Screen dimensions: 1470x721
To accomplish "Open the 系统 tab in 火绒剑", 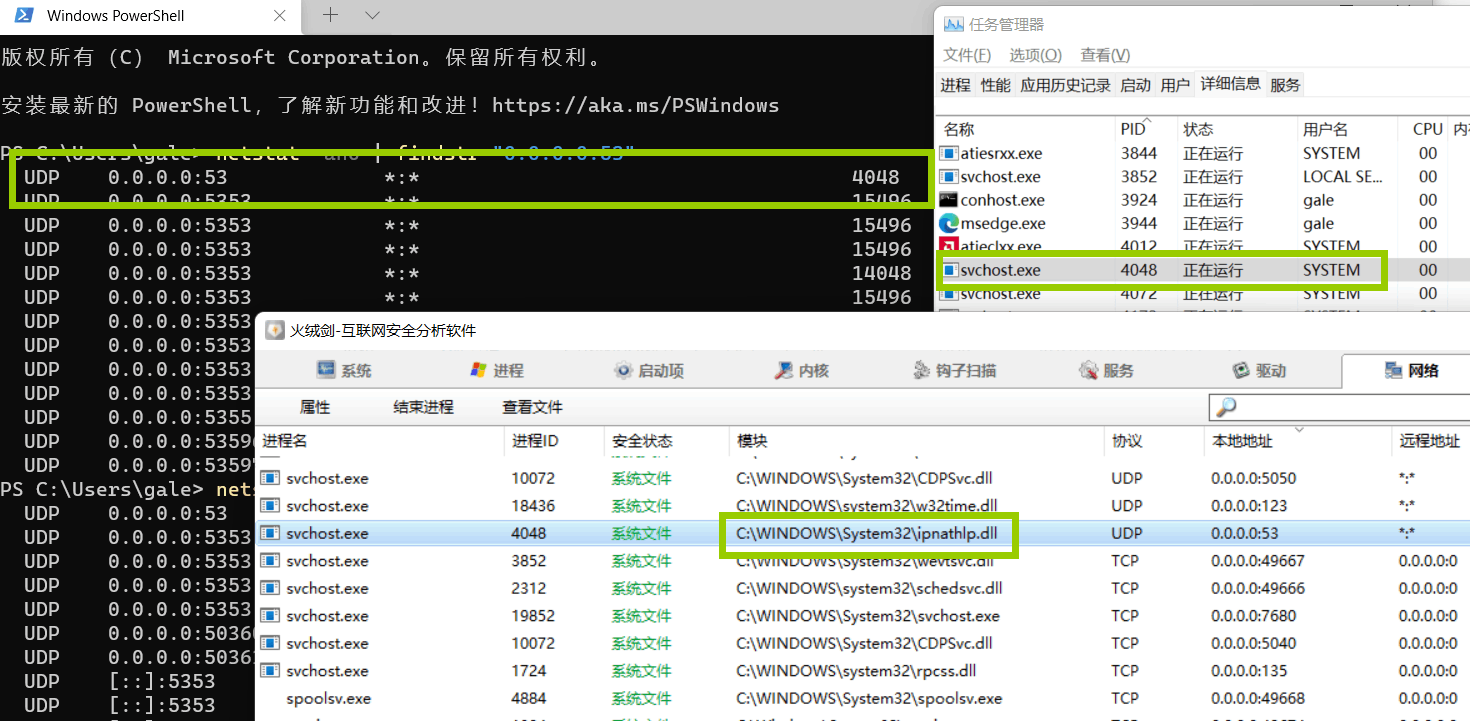I will click(344, 370).
